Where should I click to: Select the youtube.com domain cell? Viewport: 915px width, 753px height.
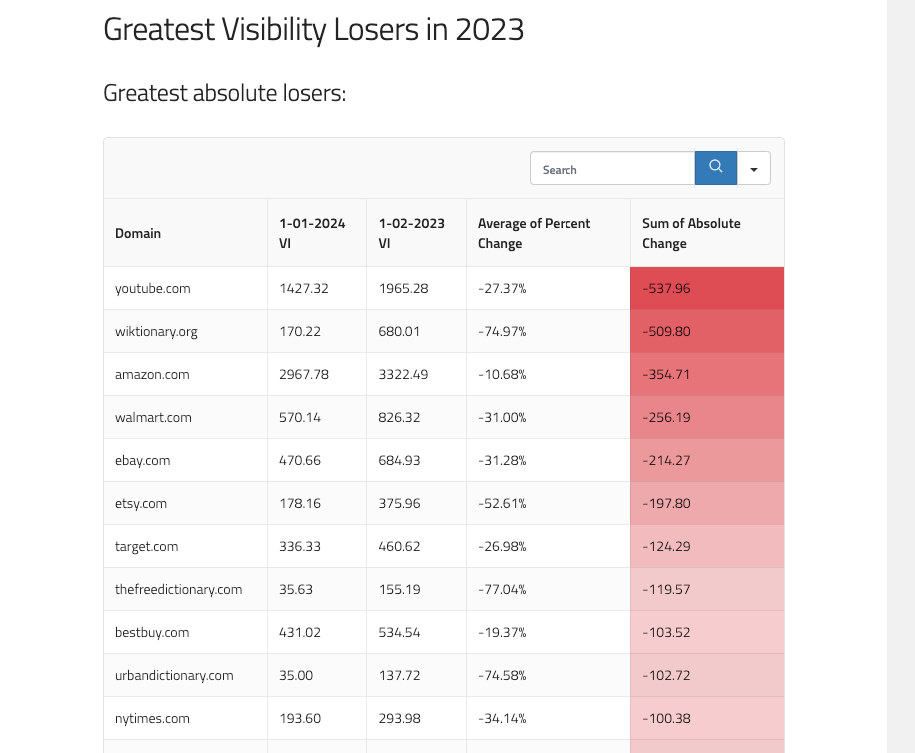[153, 288]
